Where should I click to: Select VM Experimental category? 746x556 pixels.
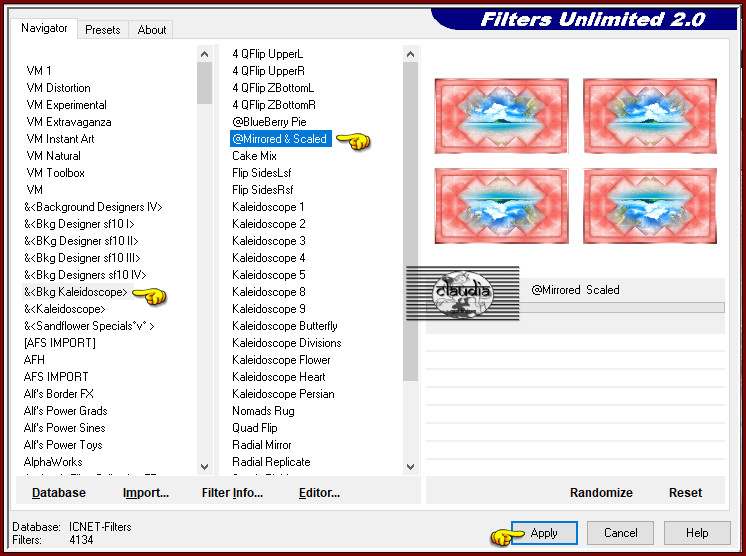67,105
